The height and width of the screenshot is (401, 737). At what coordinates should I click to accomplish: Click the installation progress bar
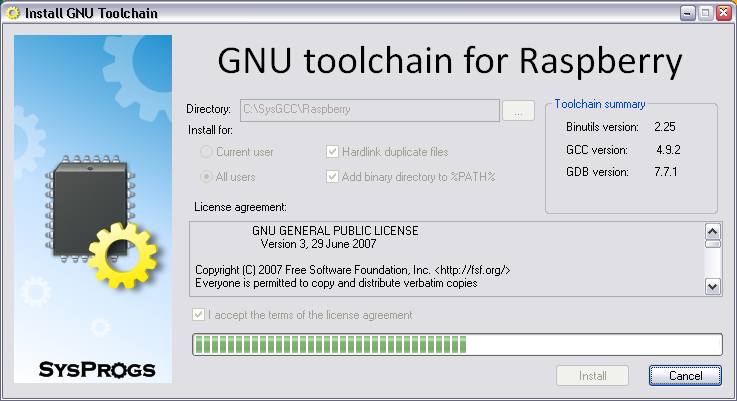click(457, 345)
